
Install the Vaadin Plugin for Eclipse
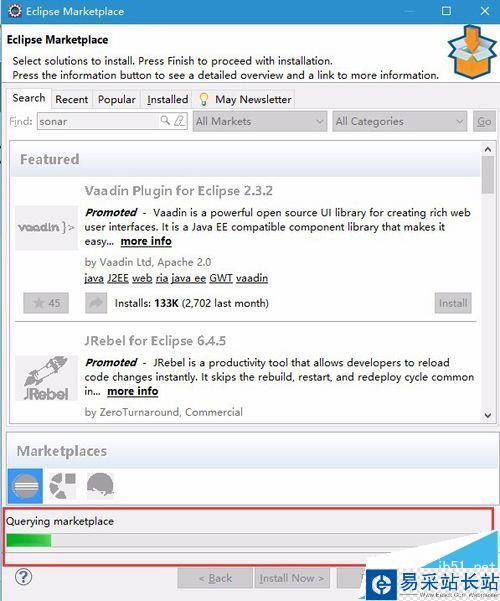pos(453,303)
